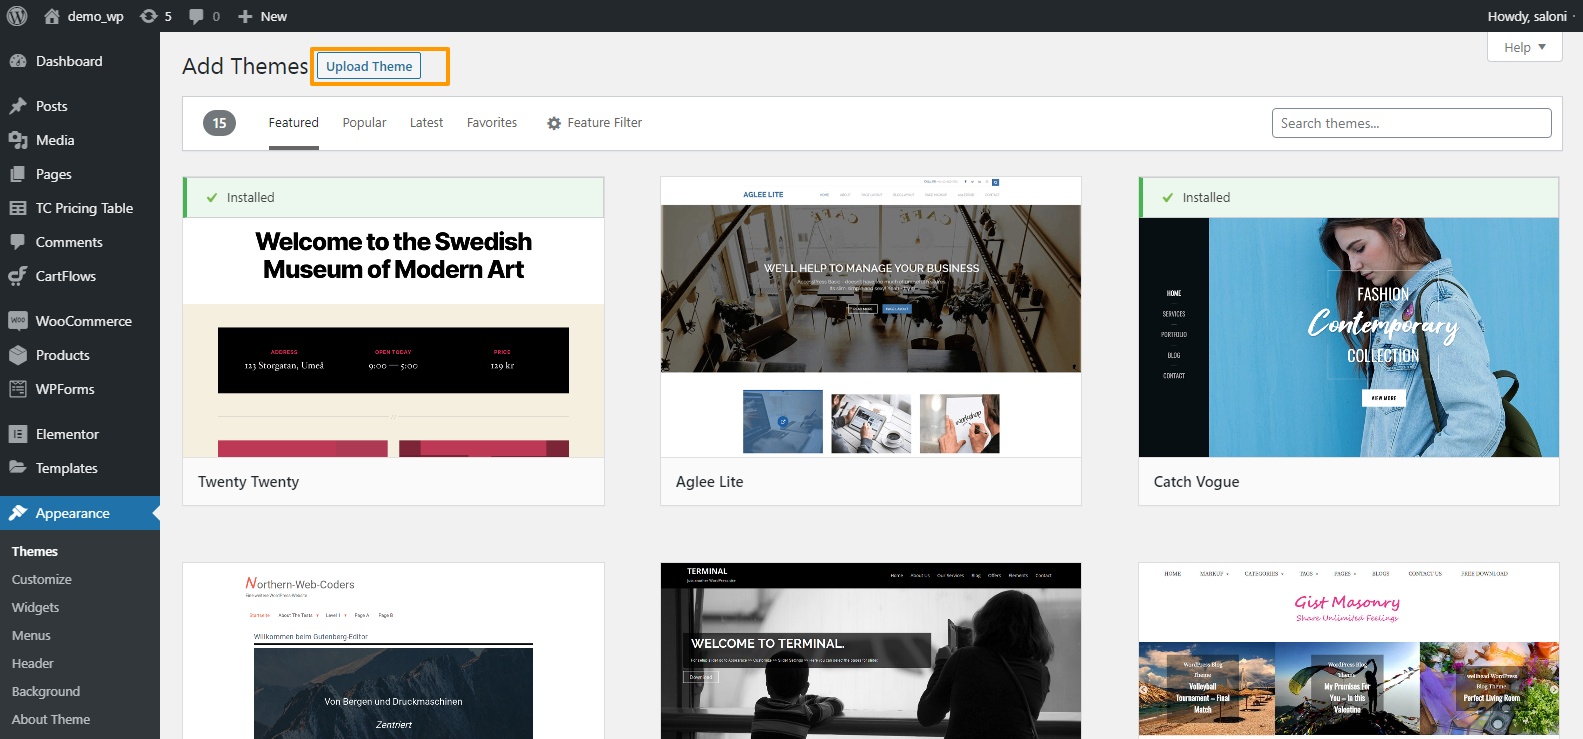
Task: Switch to the Favorites tab
Action: (492, 123)
